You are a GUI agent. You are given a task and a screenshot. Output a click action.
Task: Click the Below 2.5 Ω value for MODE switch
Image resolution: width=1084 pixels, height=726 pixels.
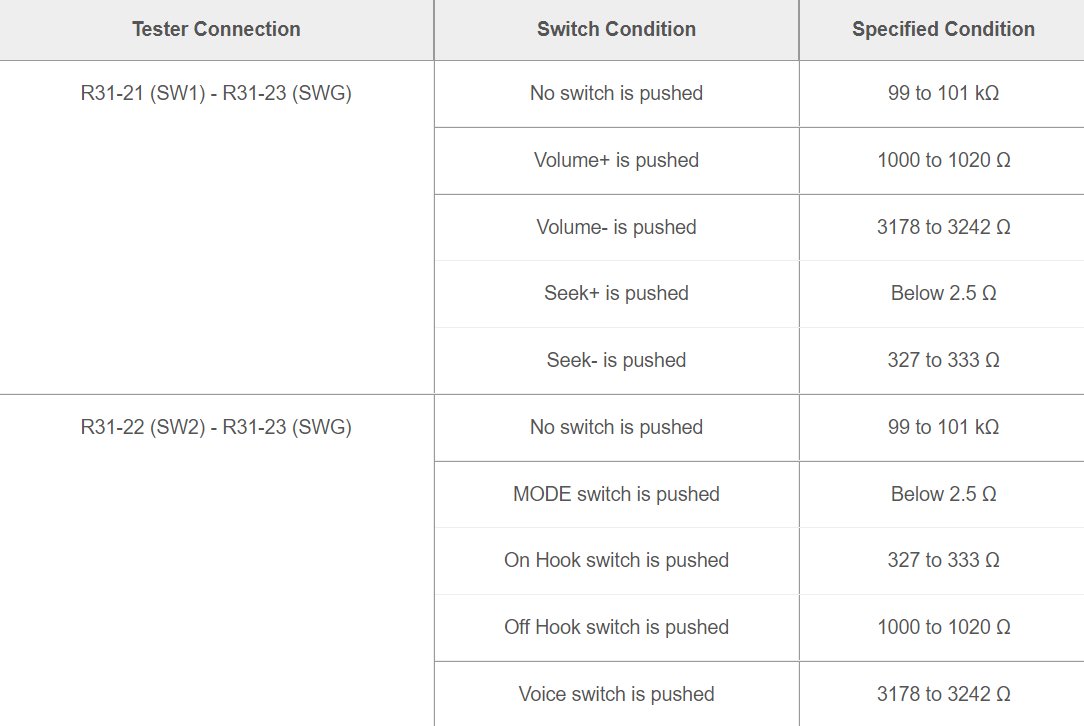[942, 494]
